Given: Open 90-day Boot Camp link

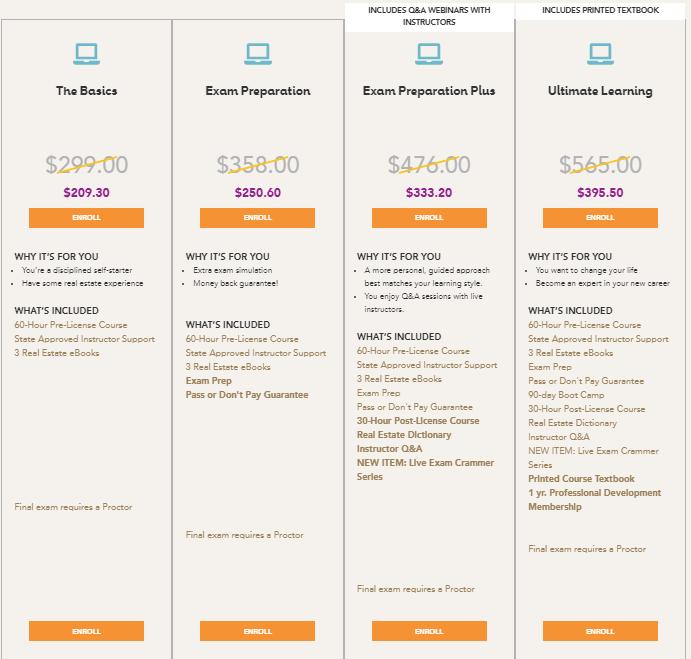Looking at the screenshot, I should coord(566,395).
